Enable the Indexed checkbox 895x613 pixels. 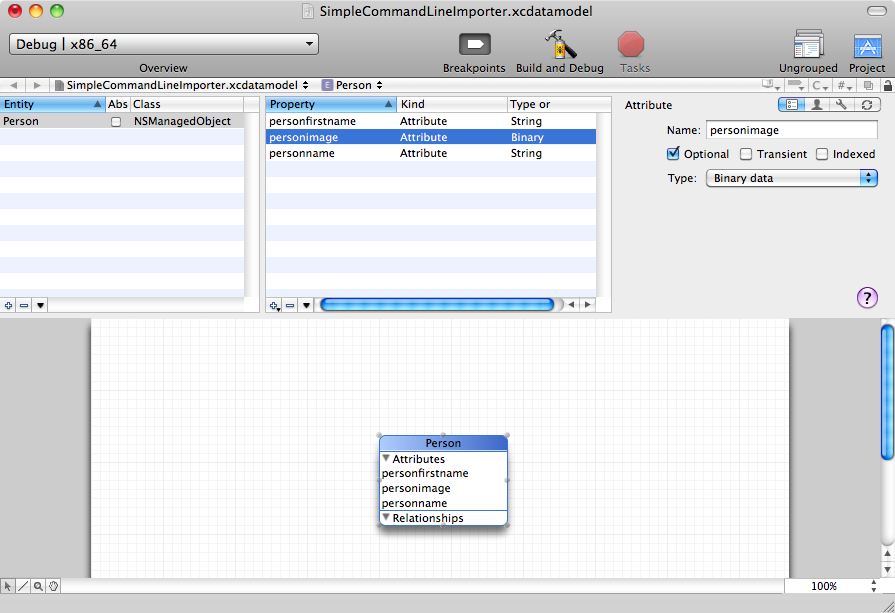822,154
